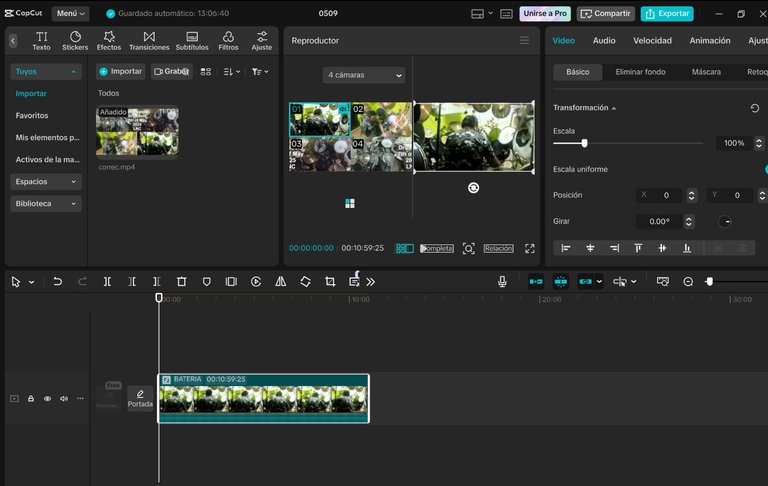768x486 pixels.
Task: Click the mirror flip icon
Action: [281, 282]
